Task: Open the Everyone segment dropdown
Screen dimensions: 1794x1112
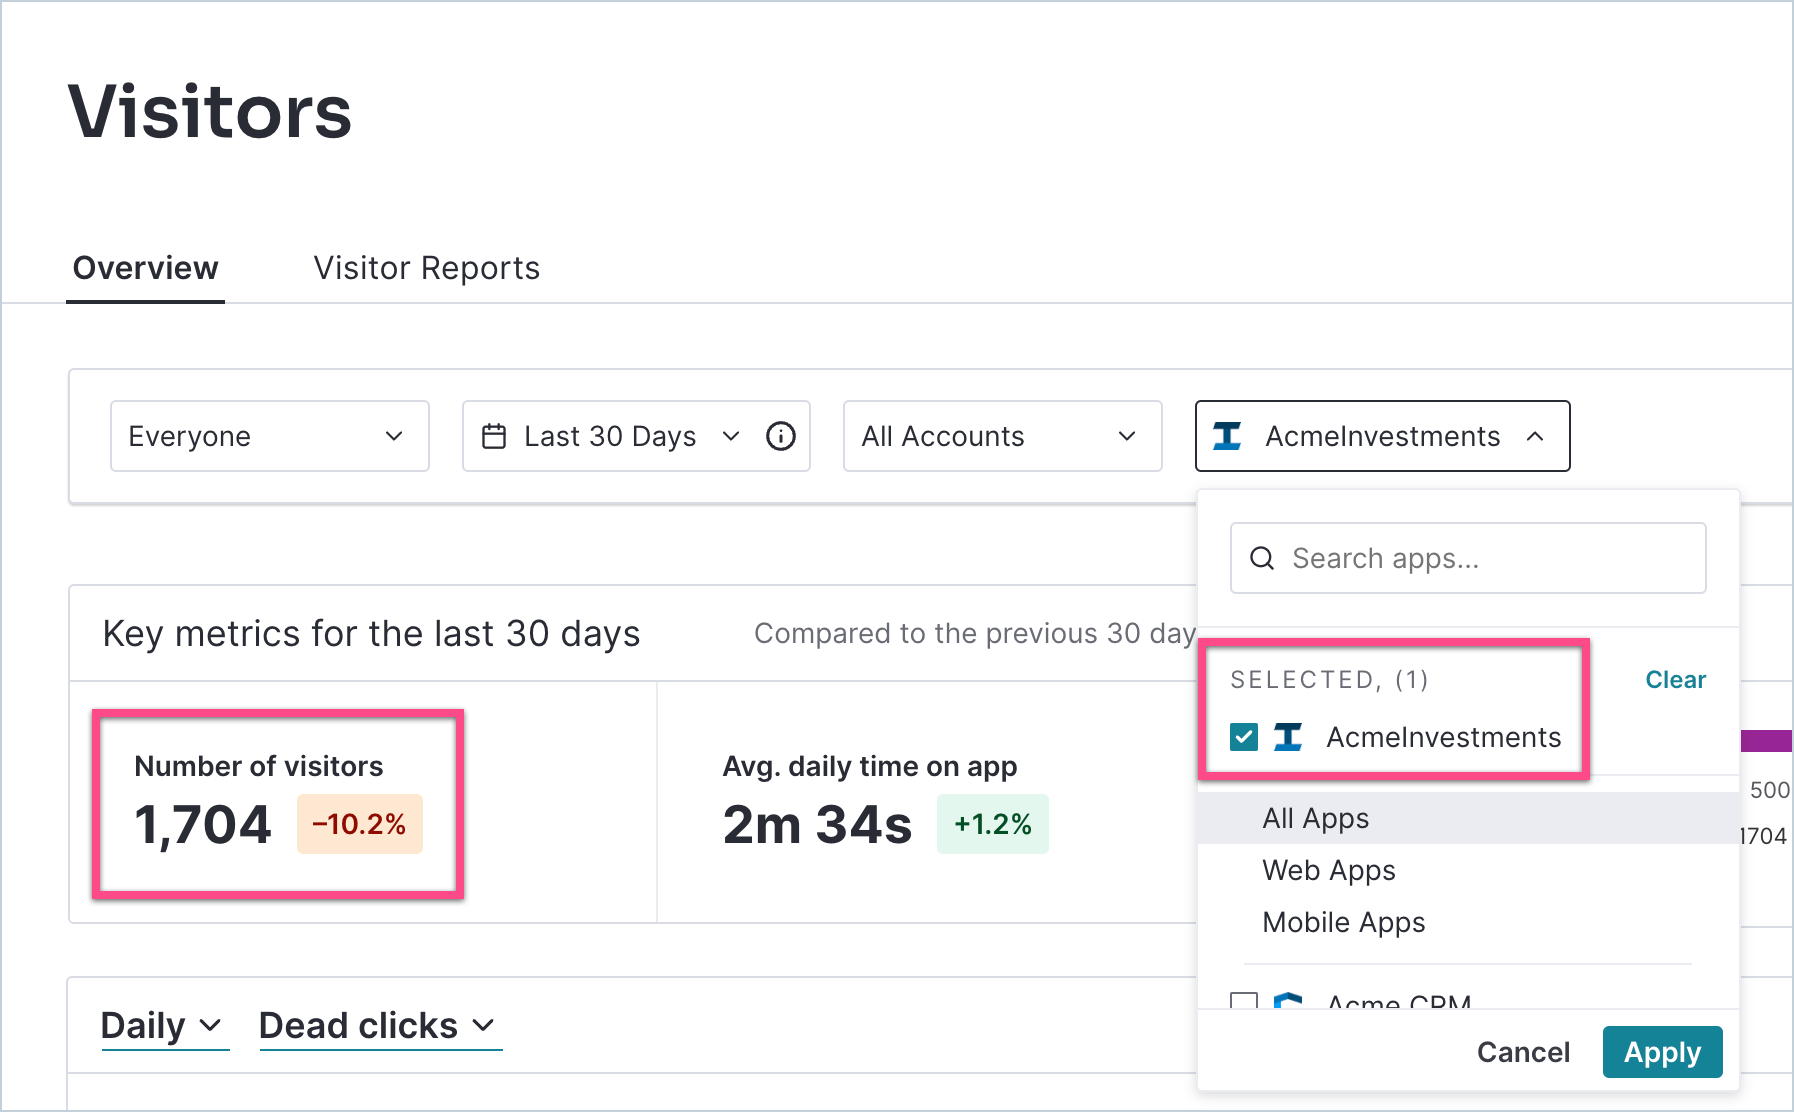Action: [x=270, y=436]
